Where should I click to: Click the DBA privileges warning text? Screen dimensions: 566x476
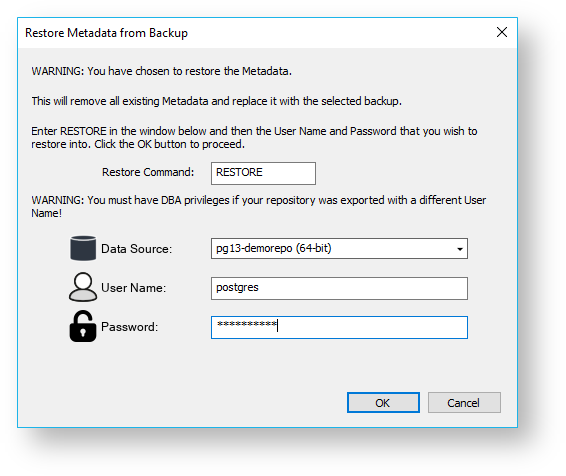click(x=258, y=206)
